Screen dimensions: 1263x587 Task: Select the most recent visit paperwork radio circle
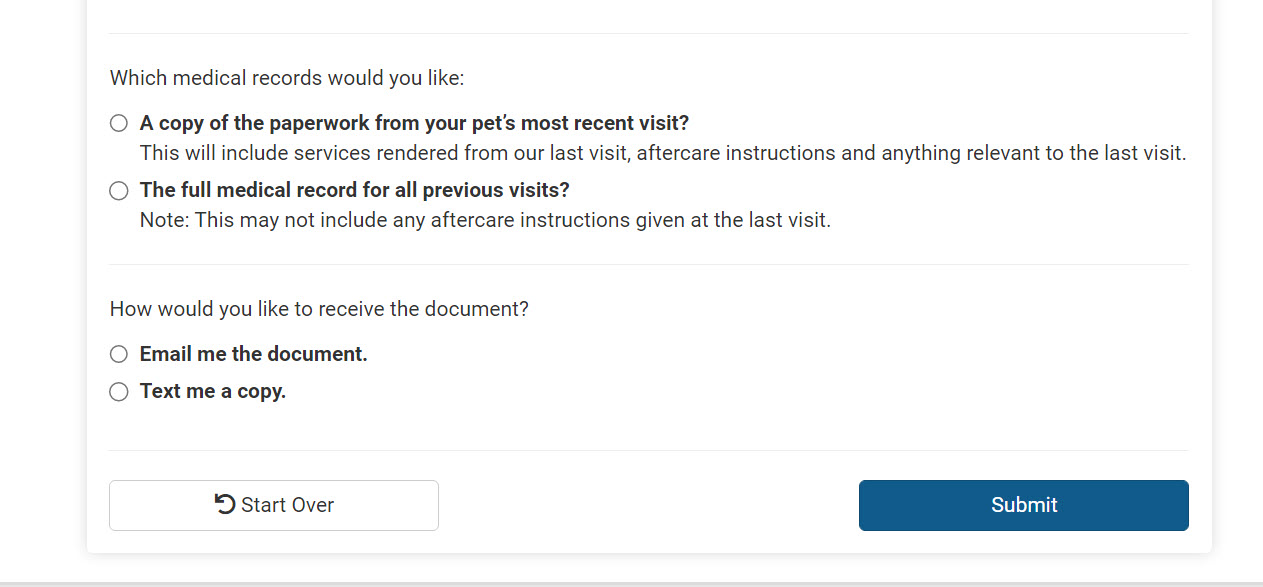(x=119, y=123)
